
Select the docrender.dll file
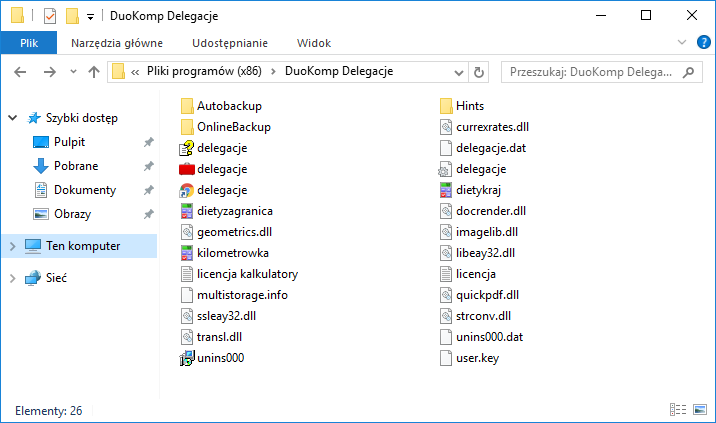point(483,211)
